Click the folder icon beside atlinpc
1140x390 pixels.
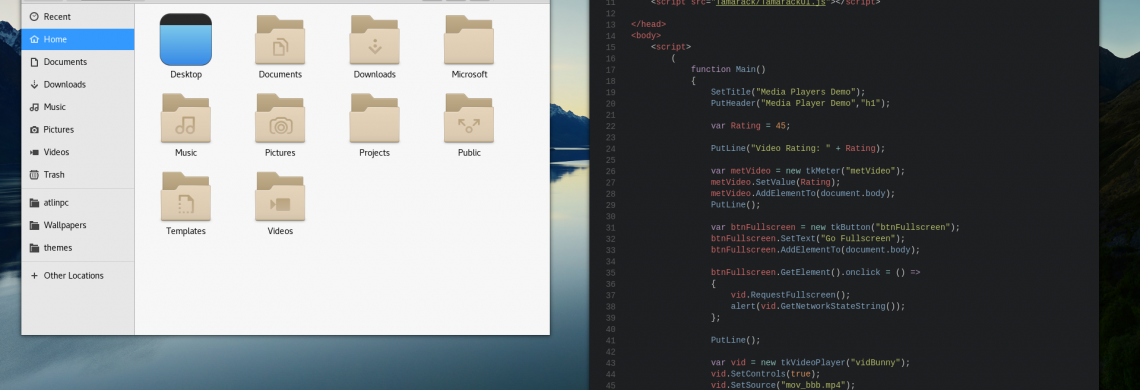pyautogui.click(x=34, y=202)
